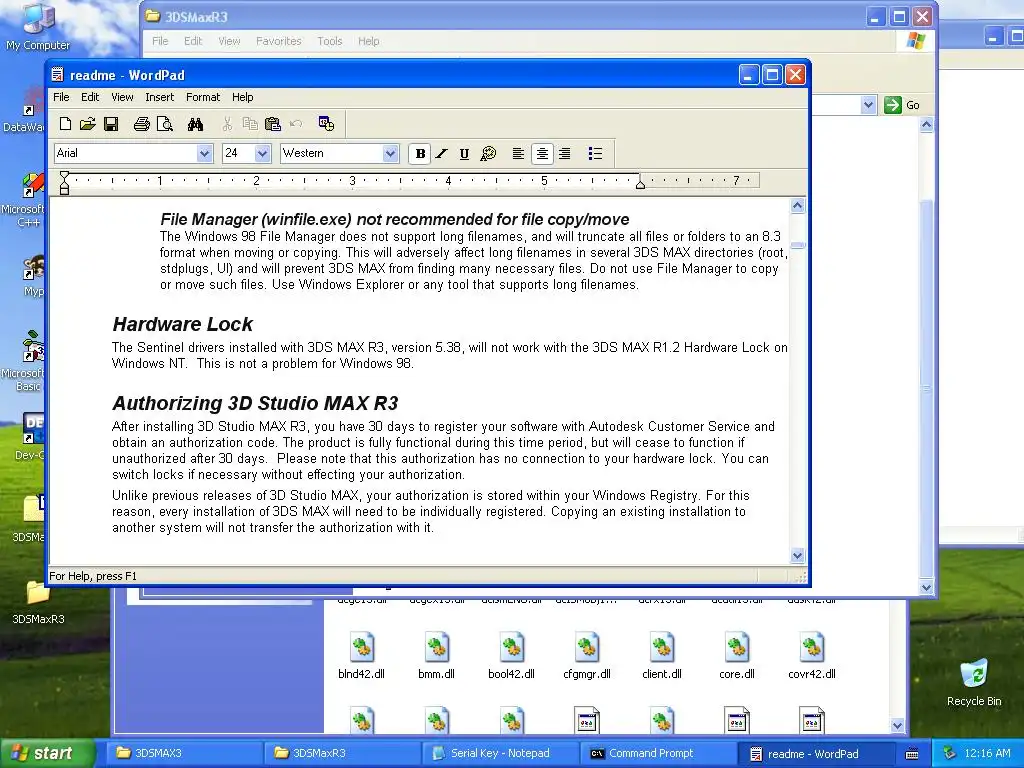Expand the Western script dropdown

pyautogui.click(x=391, y=153)
